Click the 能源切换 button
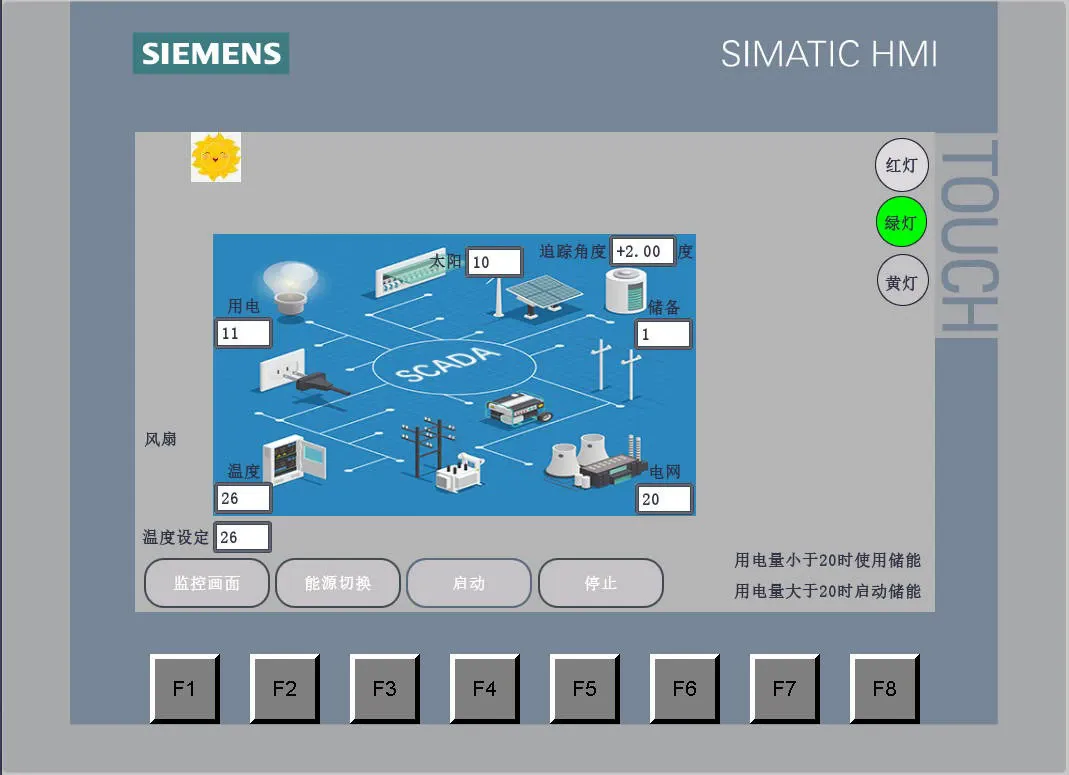 pyautogui.click(x=337, y=583)
